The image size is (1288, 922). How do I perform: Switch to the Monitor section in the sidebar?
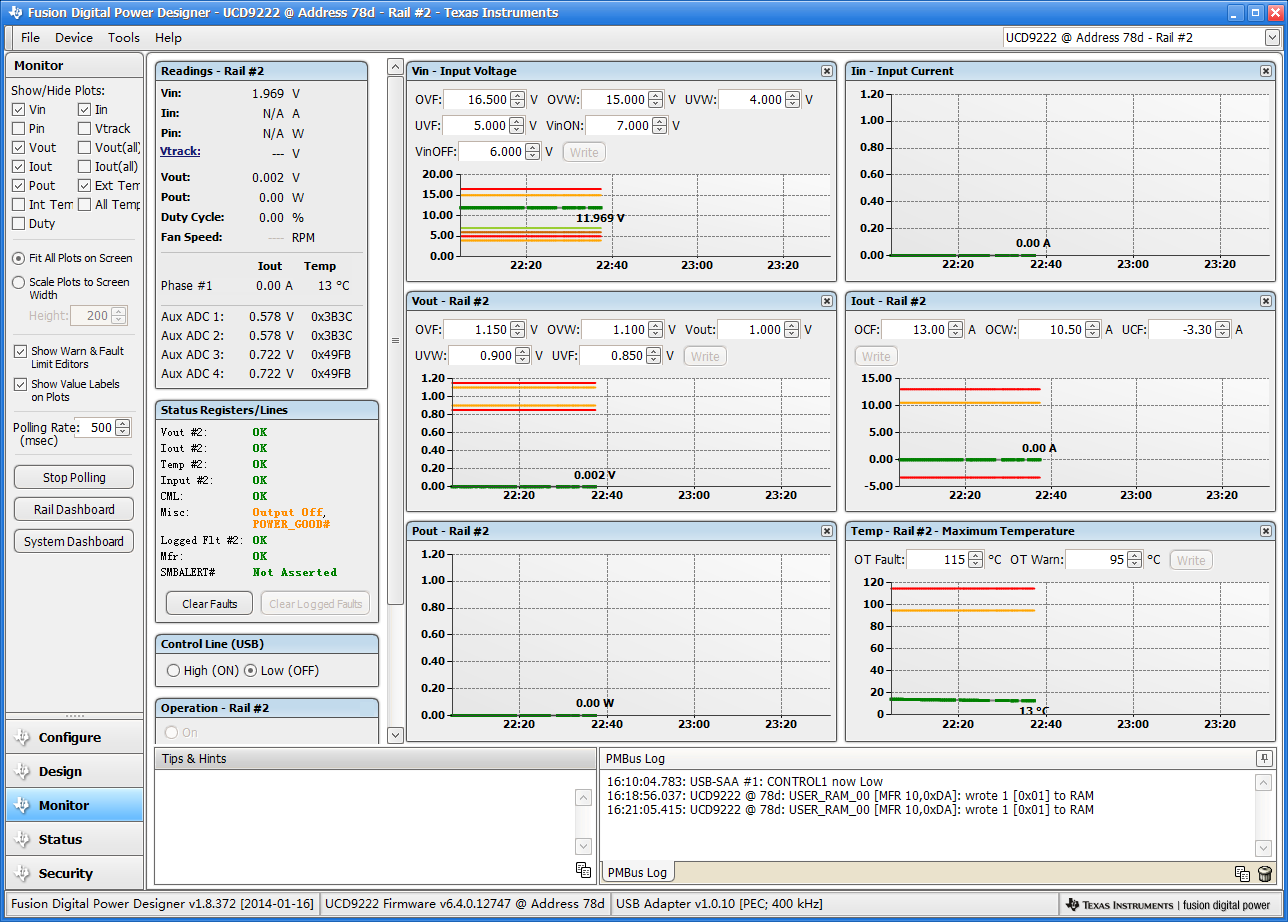(x=74, y=806)
